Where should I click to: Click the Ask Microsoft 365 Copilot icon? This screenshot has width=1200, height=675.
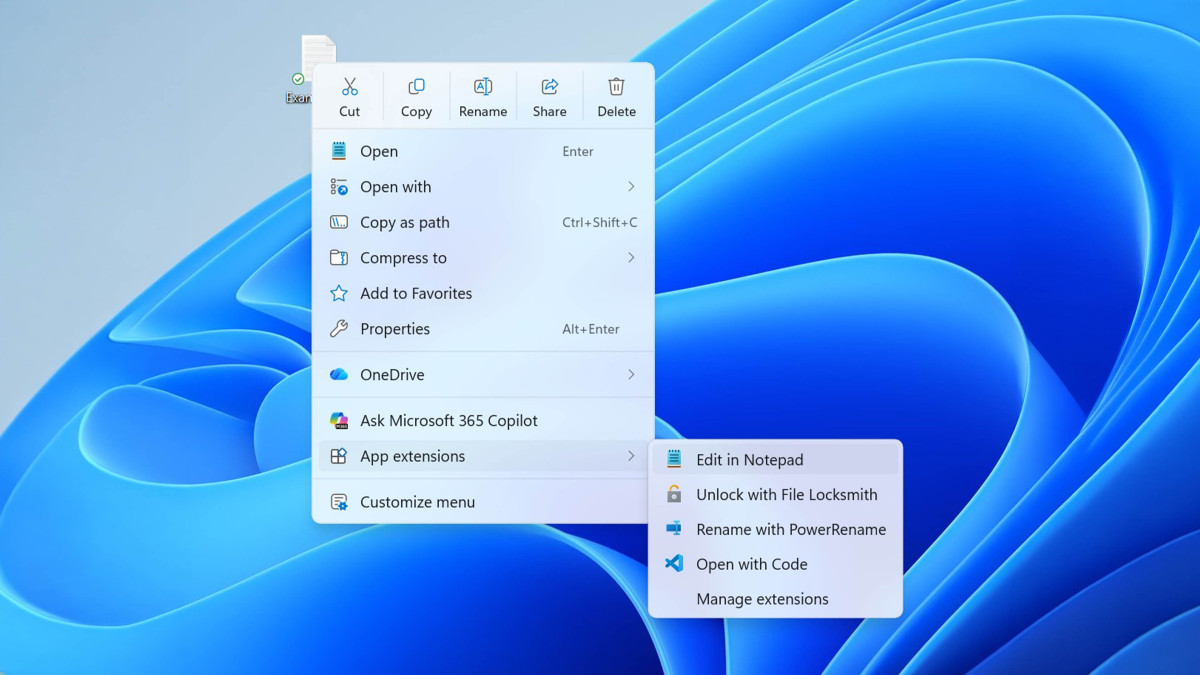pyautogui.click(x=339, y=420)
